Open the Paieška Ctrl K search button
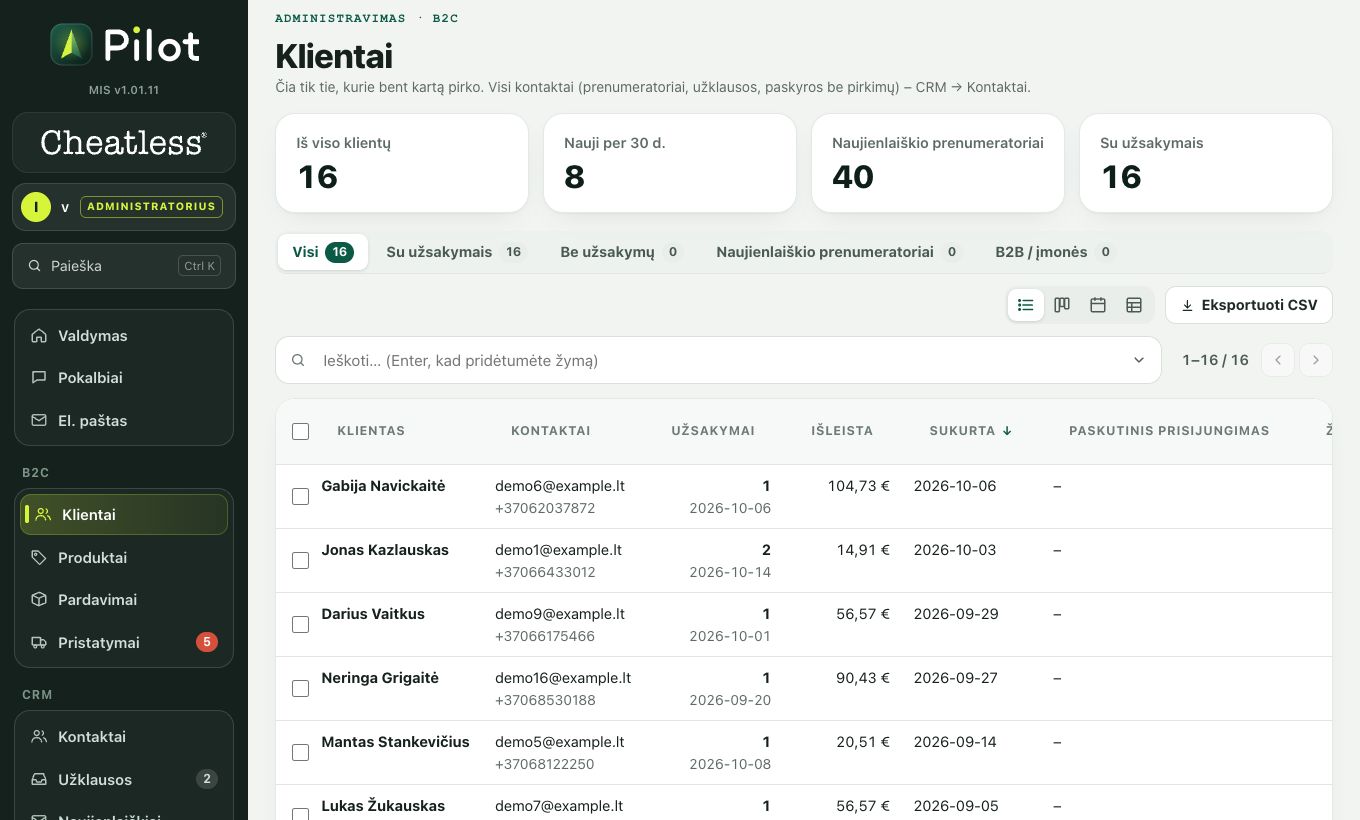 pos(124,266)
